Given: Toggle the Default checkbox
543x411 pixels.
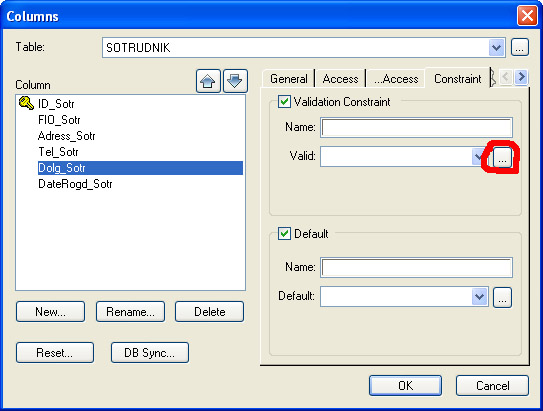Looking at the screenshot, I should coord(284,234).
